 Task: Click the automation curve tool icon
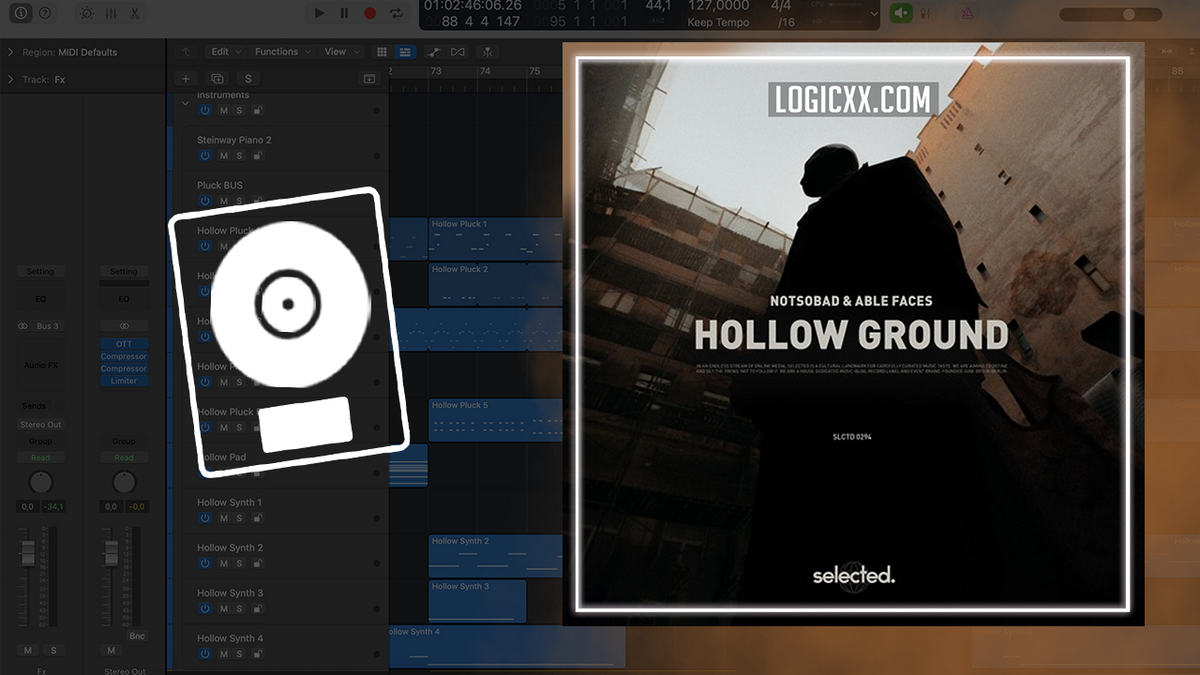(435, 51)
